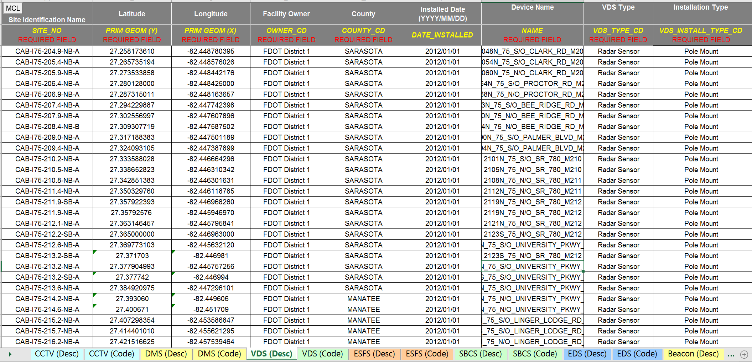Click the sheet tab scroll arrow
The image size is (752, 362).
[x=10, y=354]
